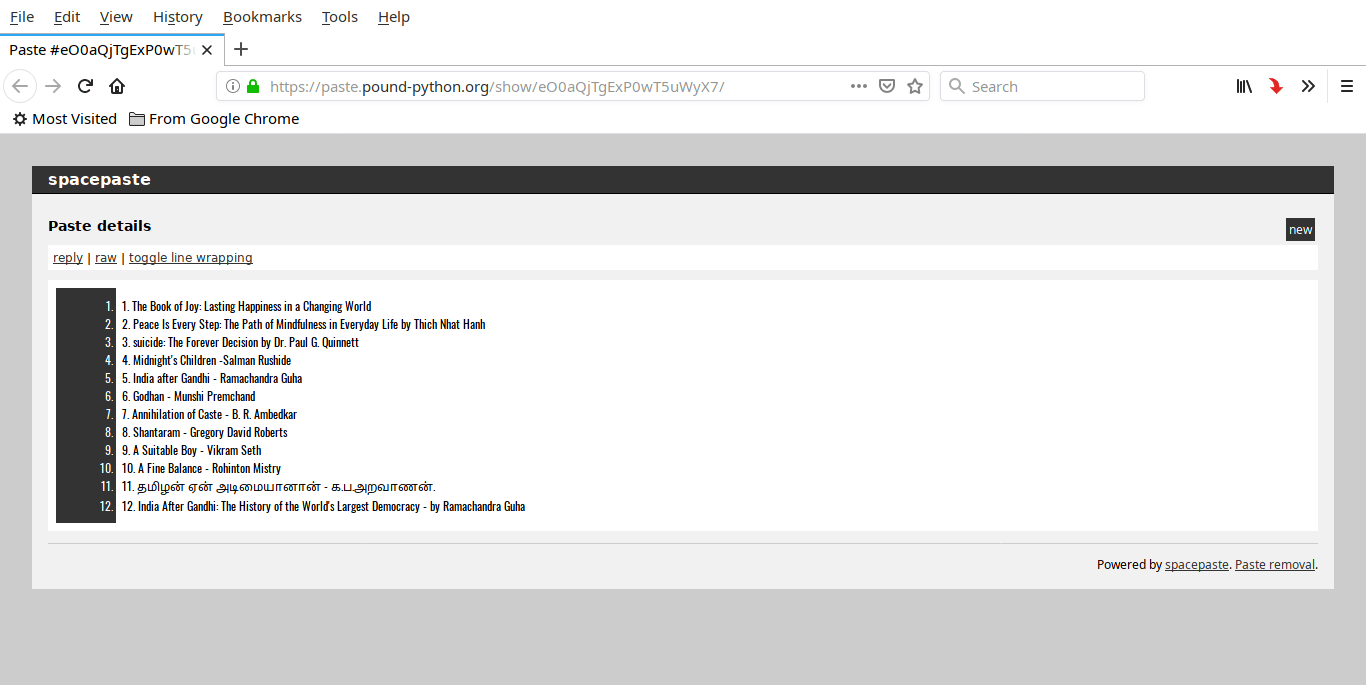
Task: Open the From Google Chrome bookmarks folder
Action: point(214,119)
